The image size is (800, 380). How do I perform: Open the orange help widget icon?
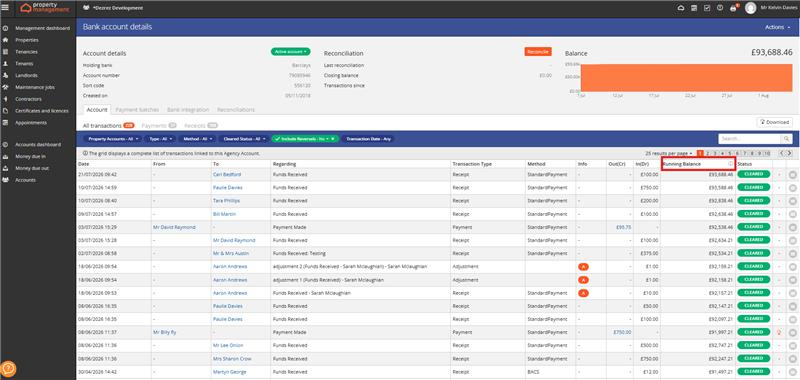click(x=8, y=369)
